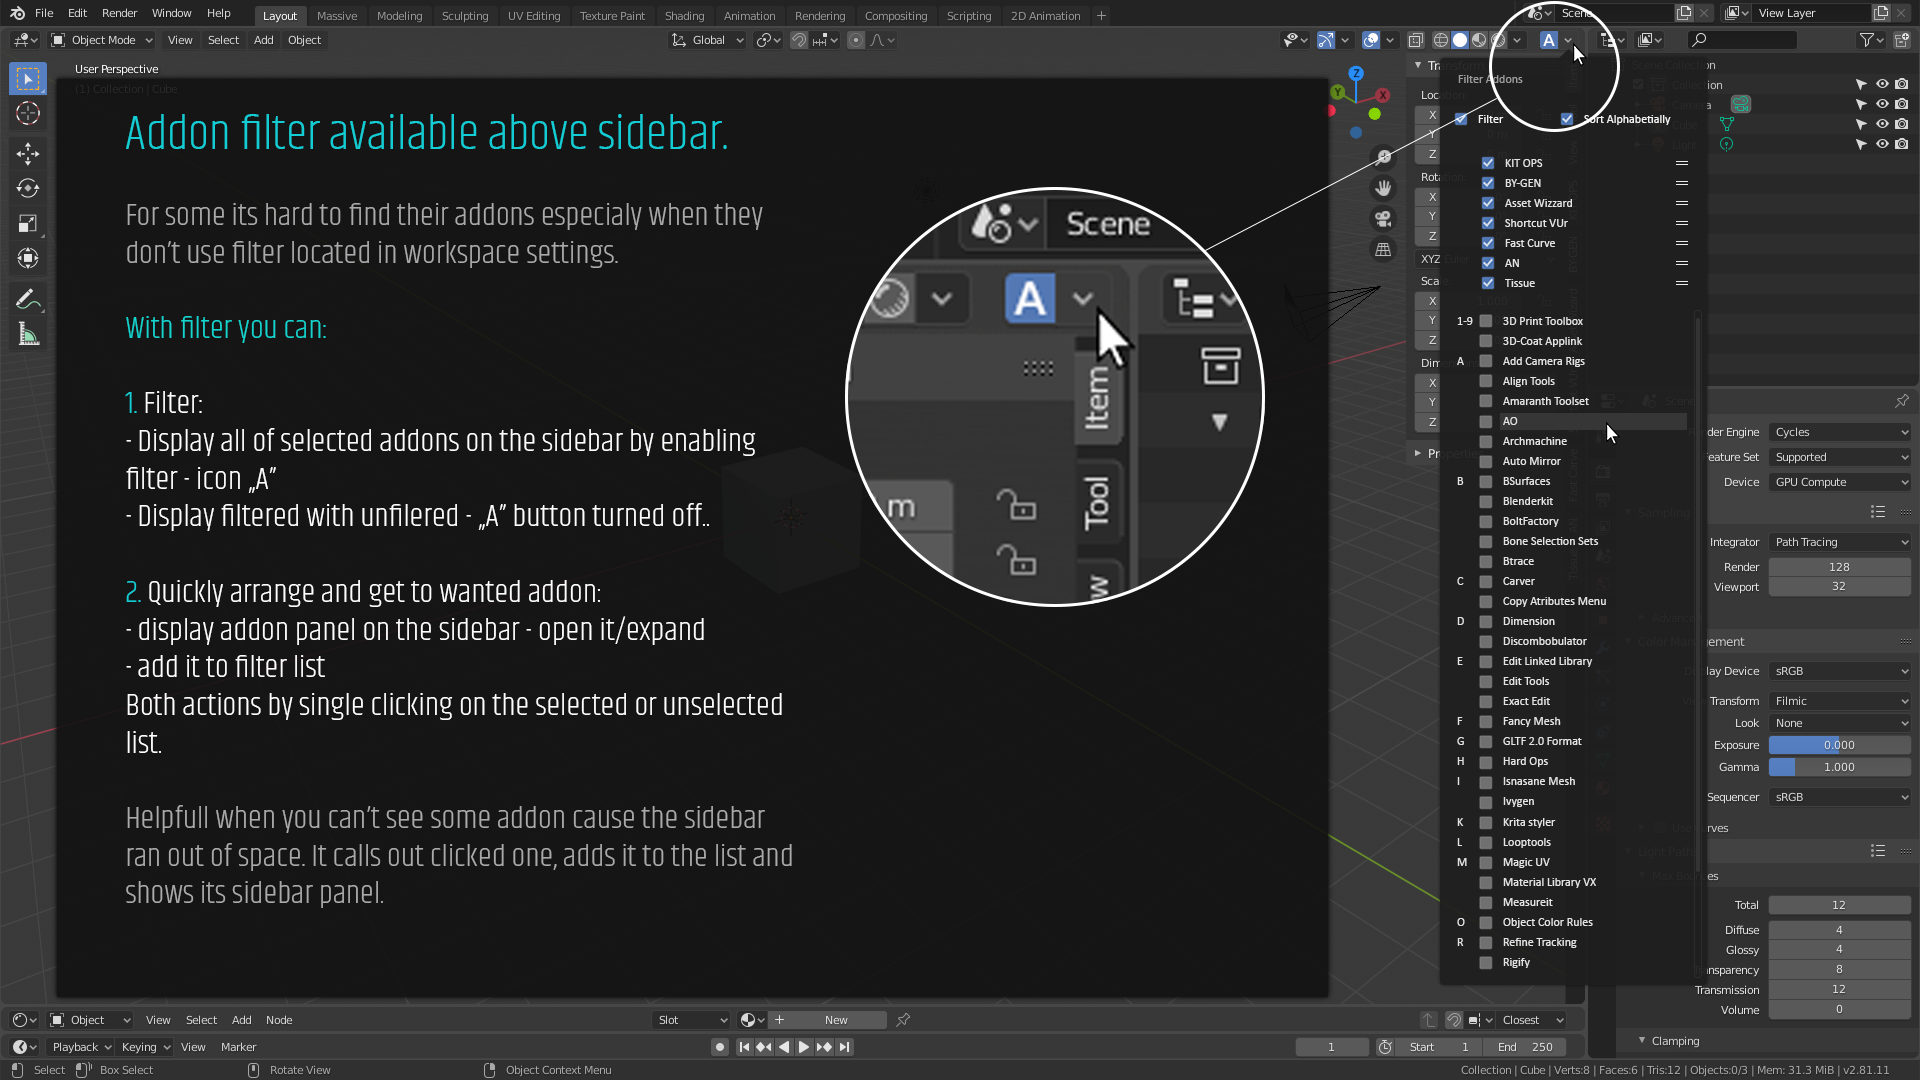Uncheck the KIT OPS addon checkbox

point(1488,163)
